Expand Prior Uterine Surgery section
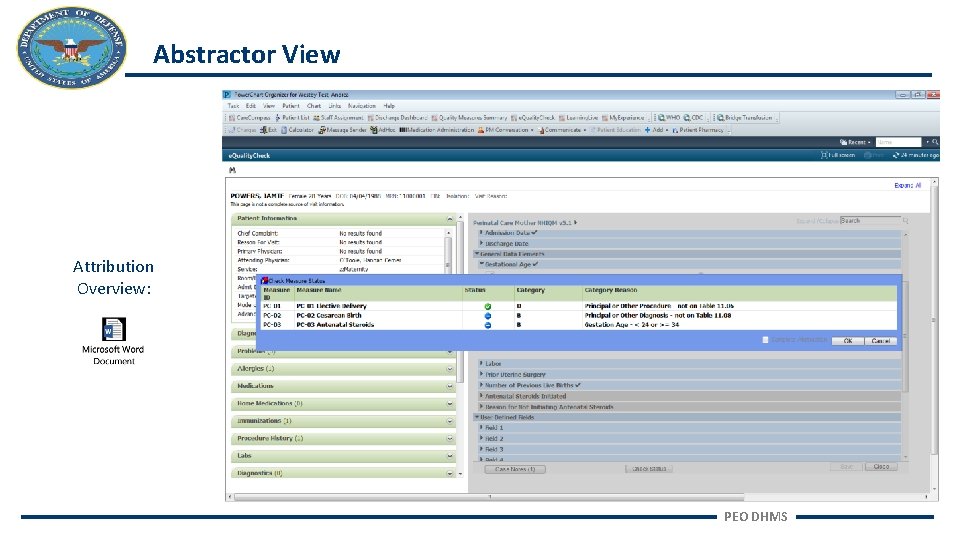 481,374
